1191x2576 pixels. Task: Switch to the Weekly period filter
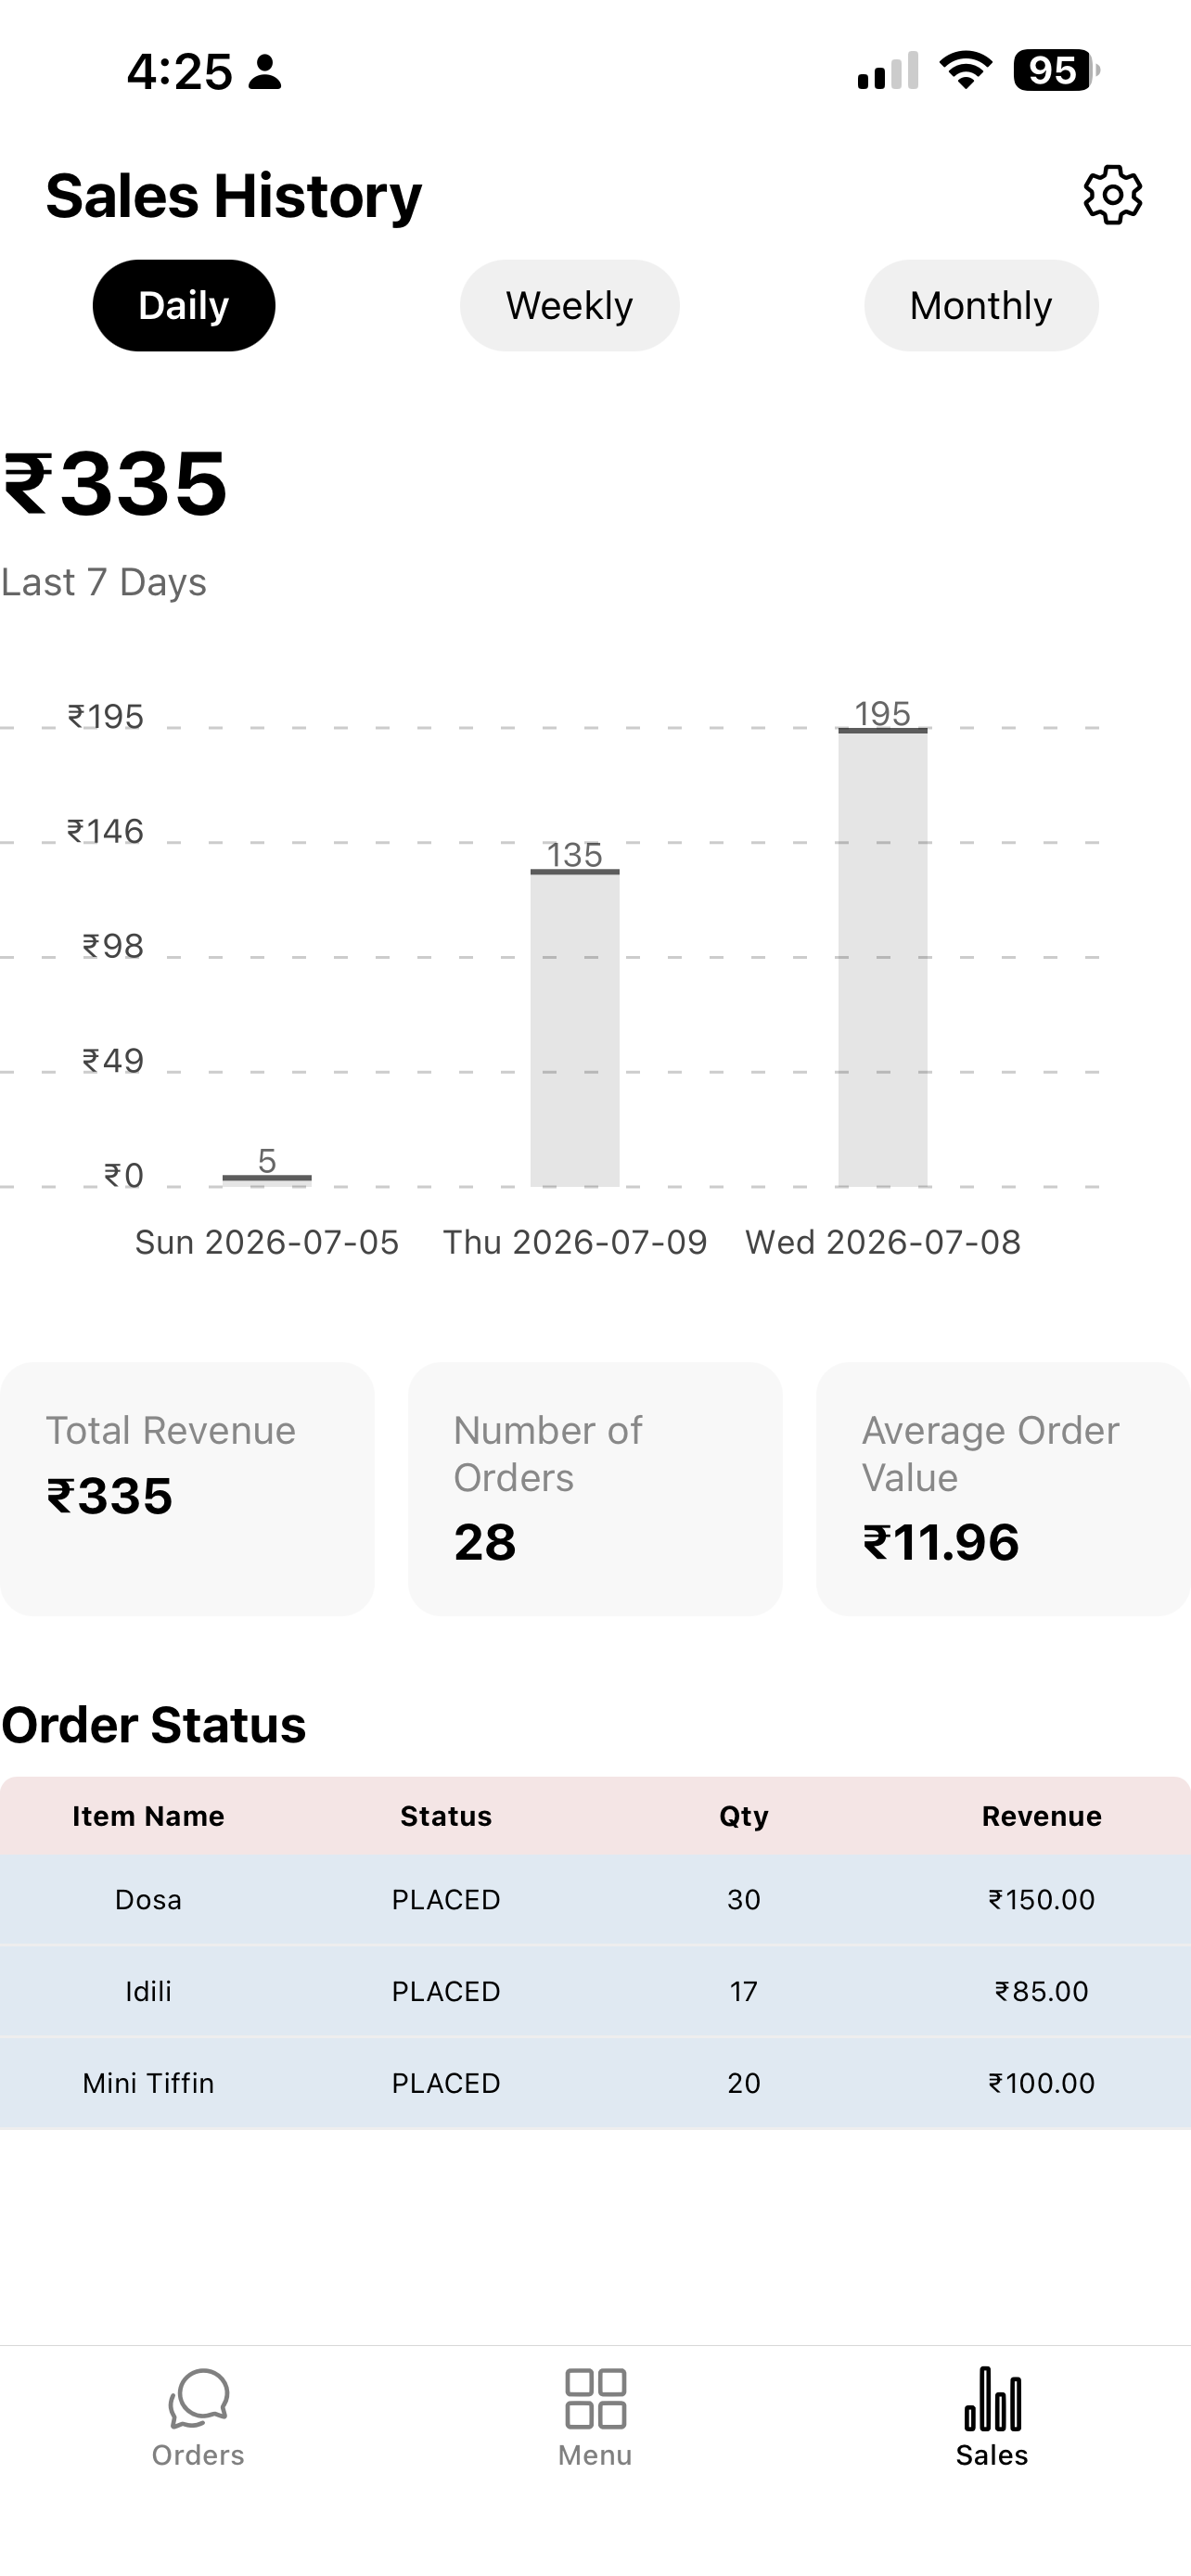click(569, 306)
